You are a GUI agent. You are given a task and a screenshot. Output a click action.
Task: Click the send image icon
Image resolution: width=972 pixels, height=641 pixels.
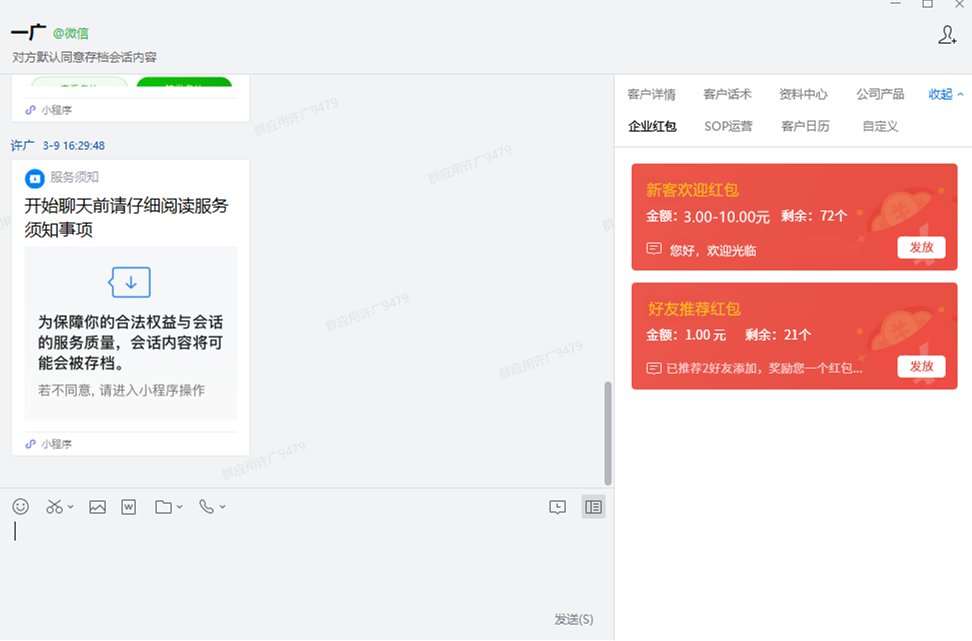click(x=97, y=507)
